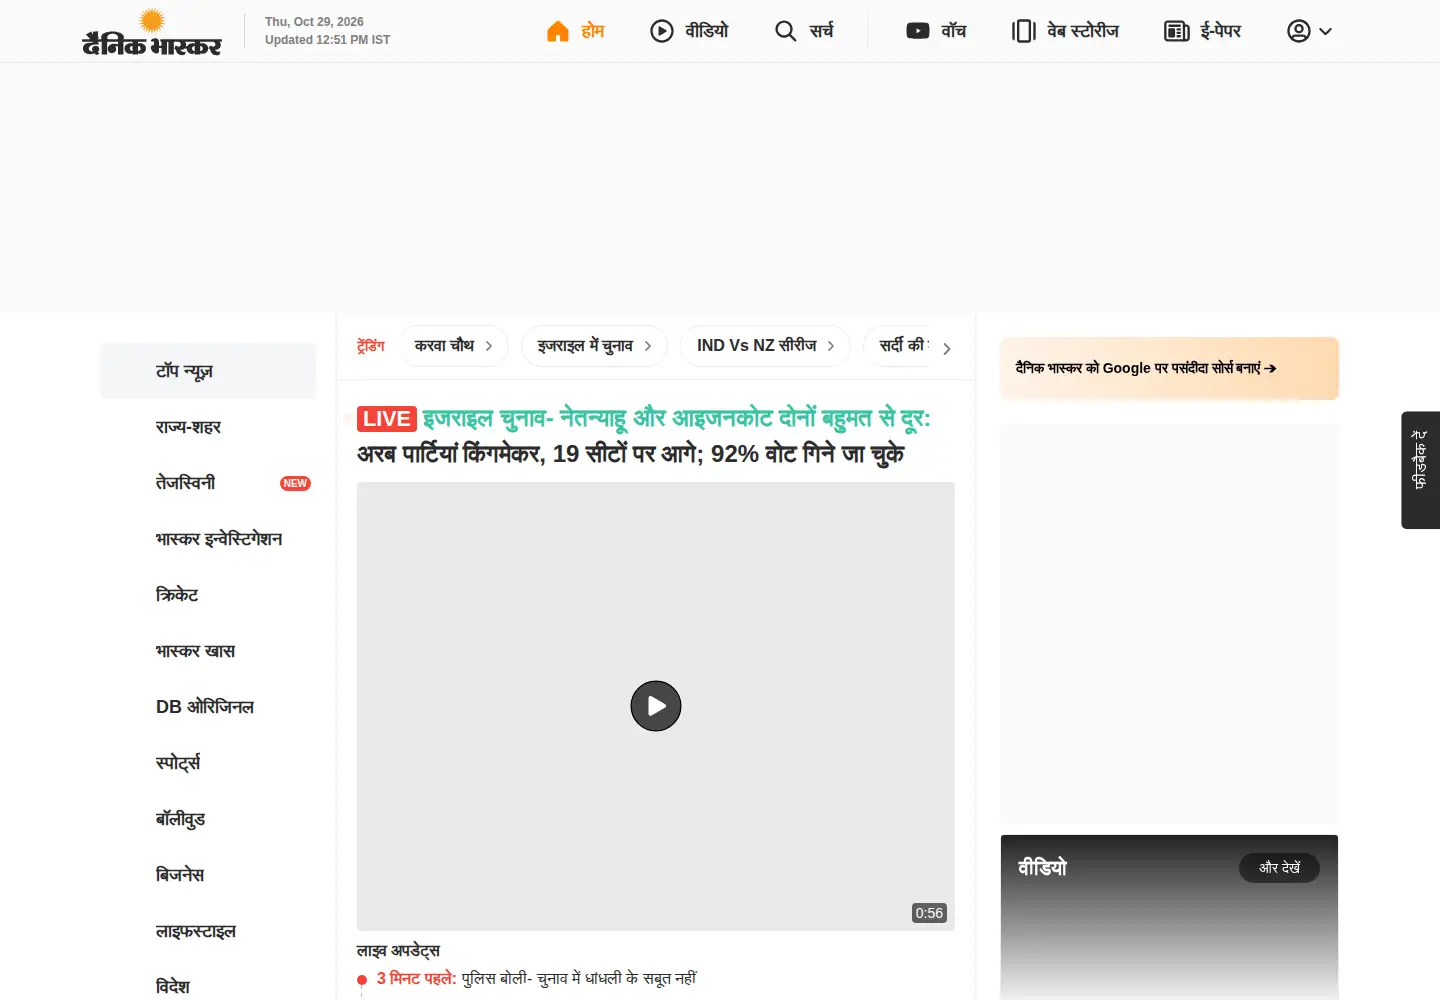Click the NEW badge beside तेजस्विनी
1440x1000 pixels.
pos(295,483)
